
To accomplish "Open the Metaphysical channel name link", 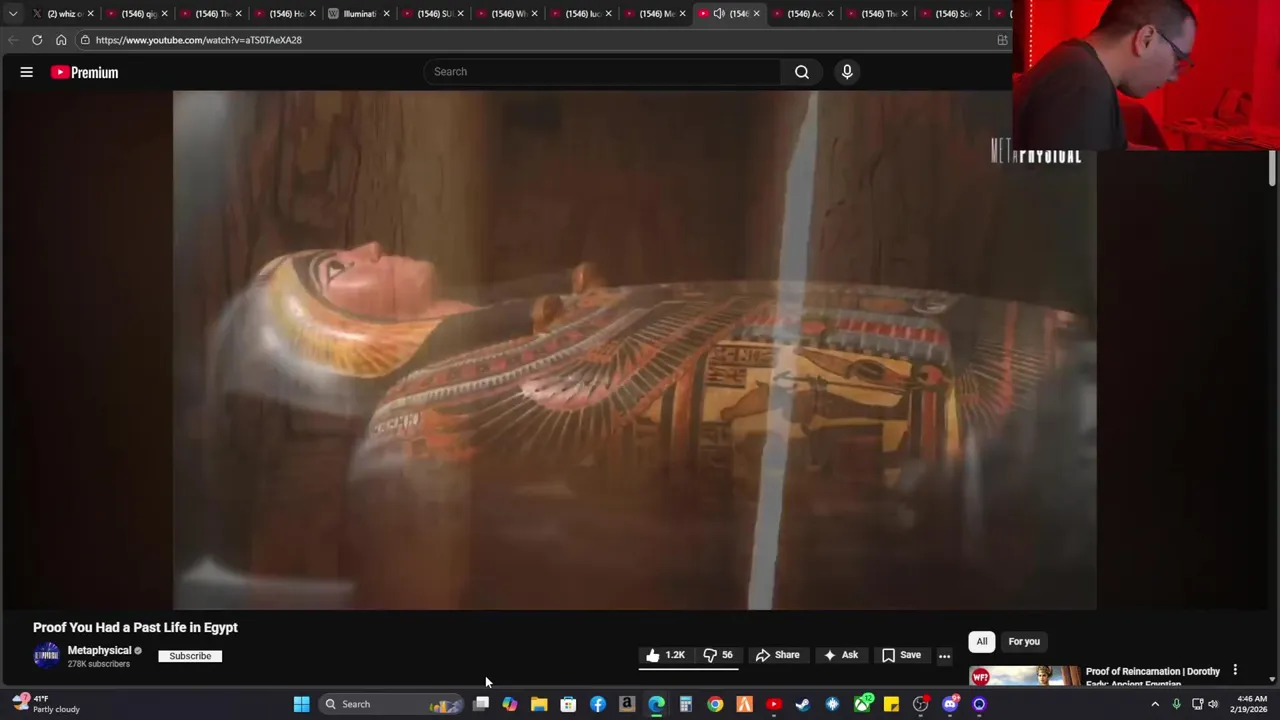I will 99,650.
